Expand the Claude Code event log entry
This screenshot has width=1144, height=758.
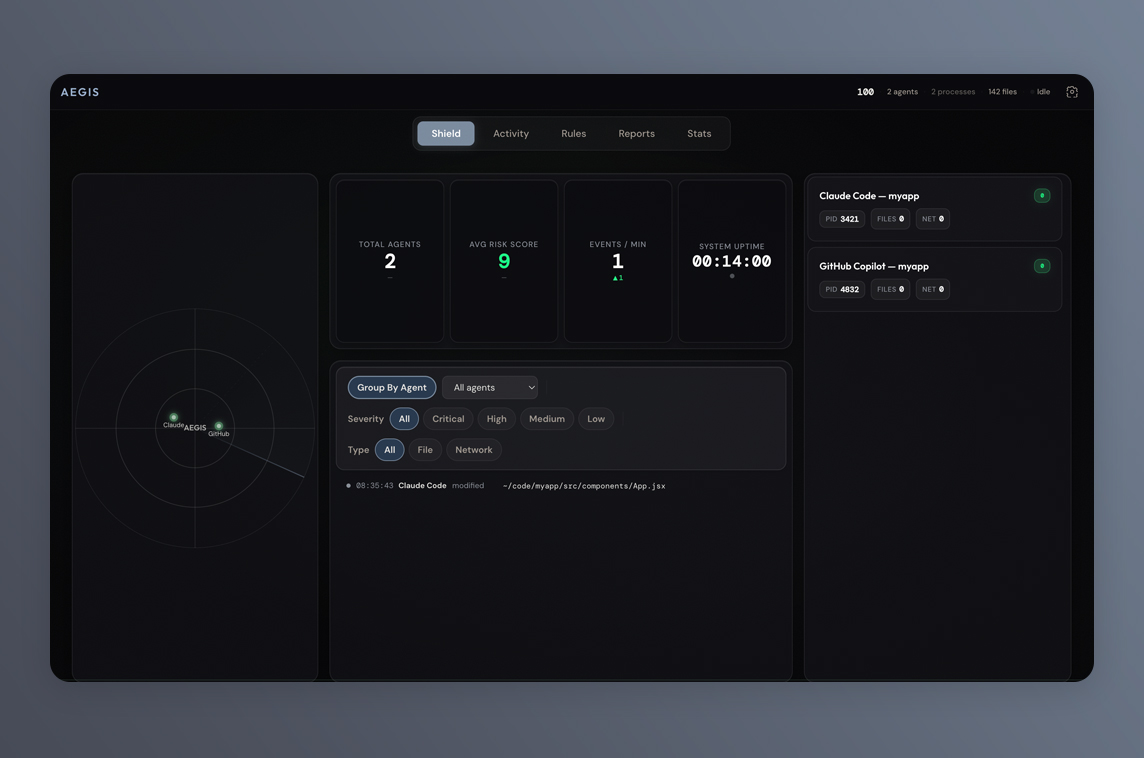tap(505, 486)
